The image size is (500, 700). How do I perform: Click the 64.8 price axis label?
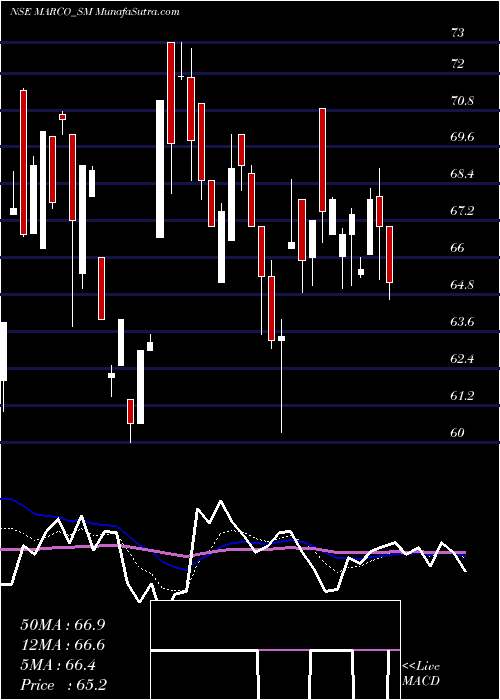[x=462, y=285]
